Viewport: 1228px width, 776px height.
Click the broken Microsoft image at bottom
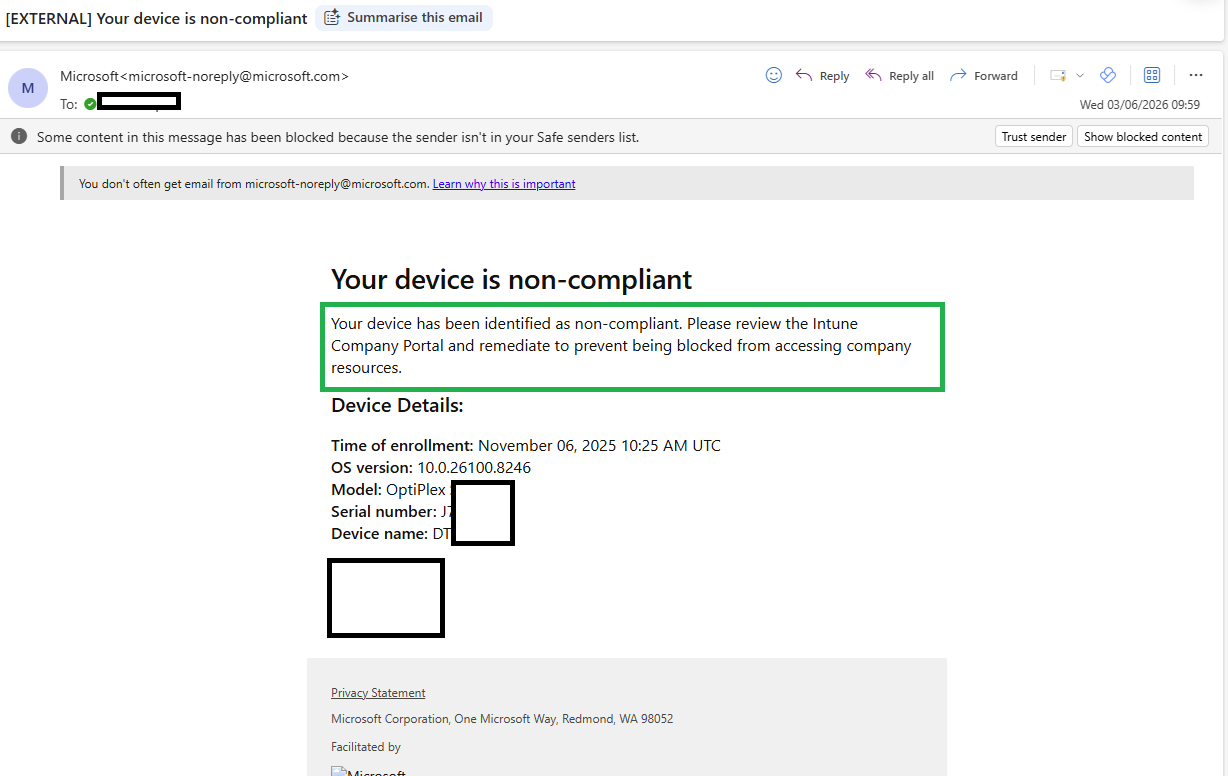pyautogui.click(x=368, y=771)
